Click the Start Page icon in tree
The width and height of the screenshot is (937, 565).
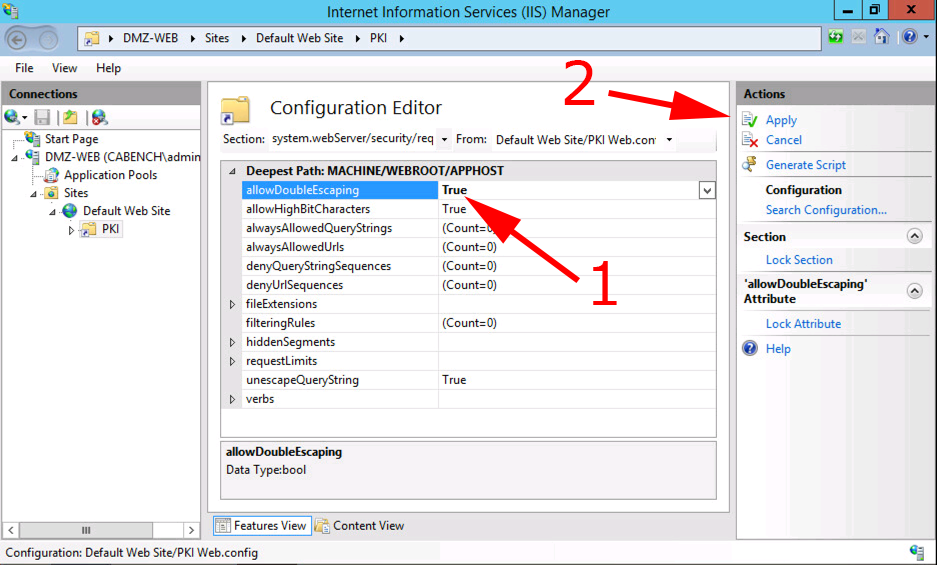pyautogui.click(x=33, y=139)
